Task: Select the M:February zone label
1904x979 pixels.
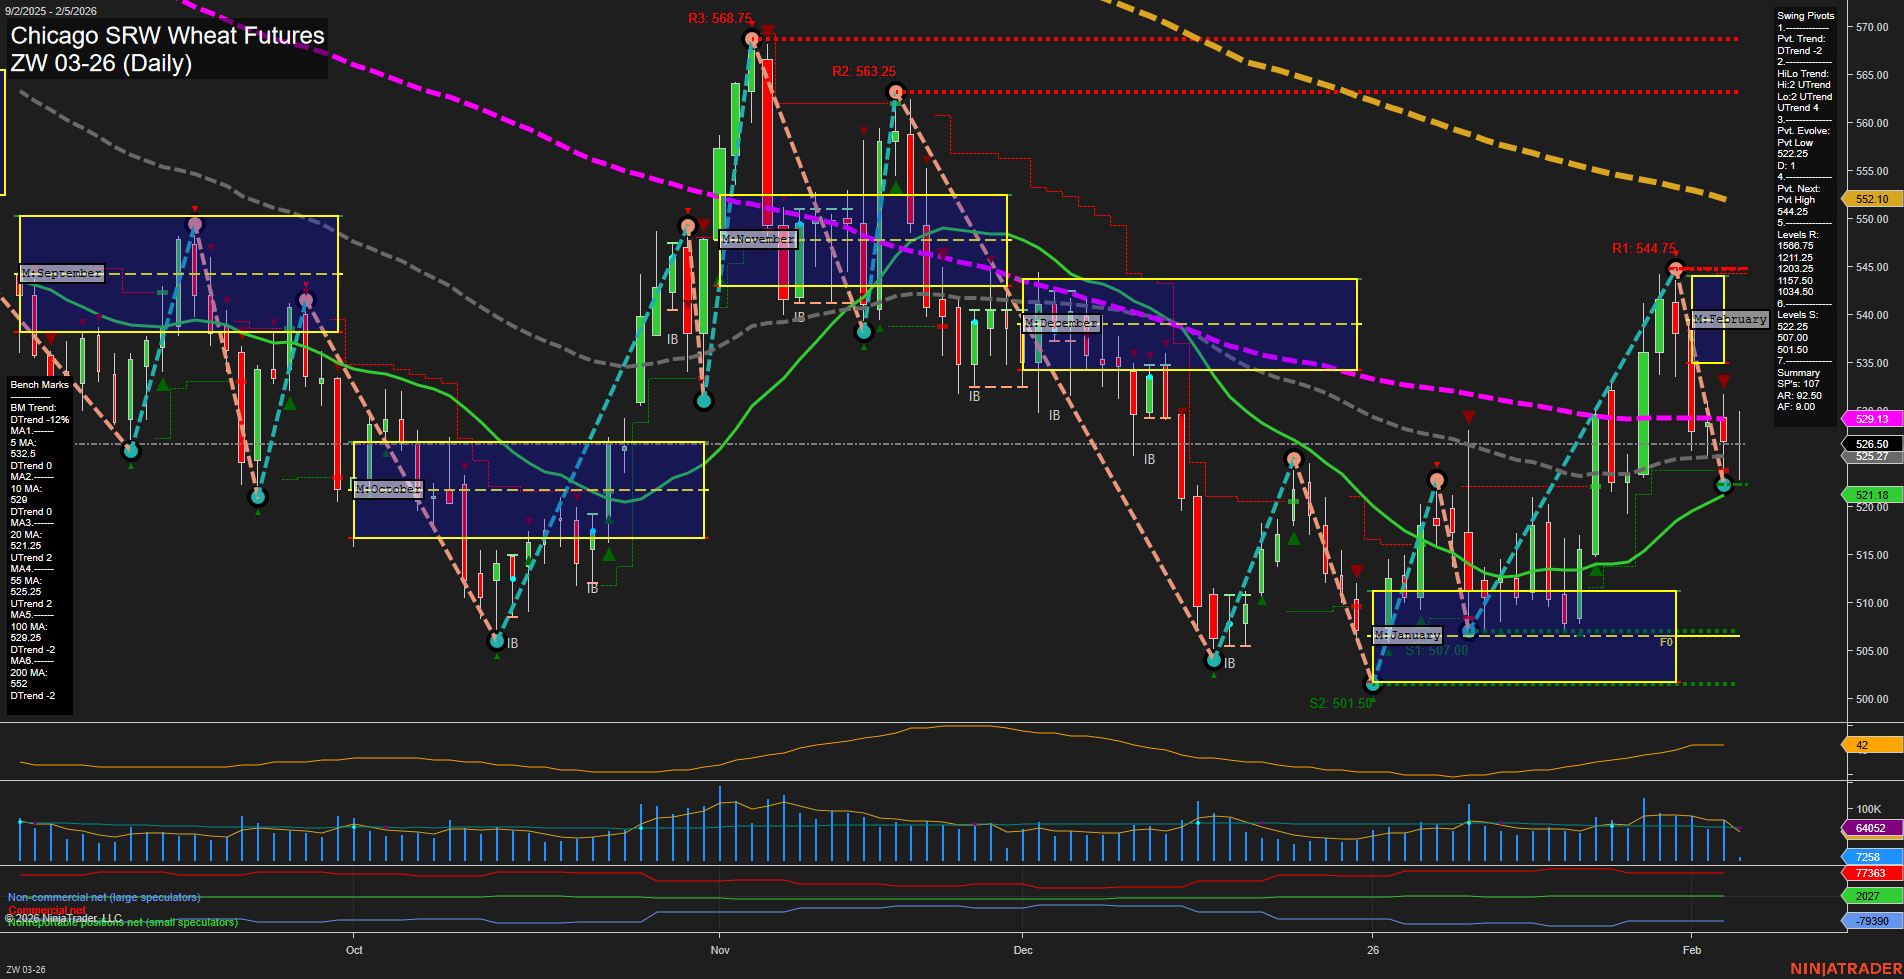Action: click(x=1730, y=319)
